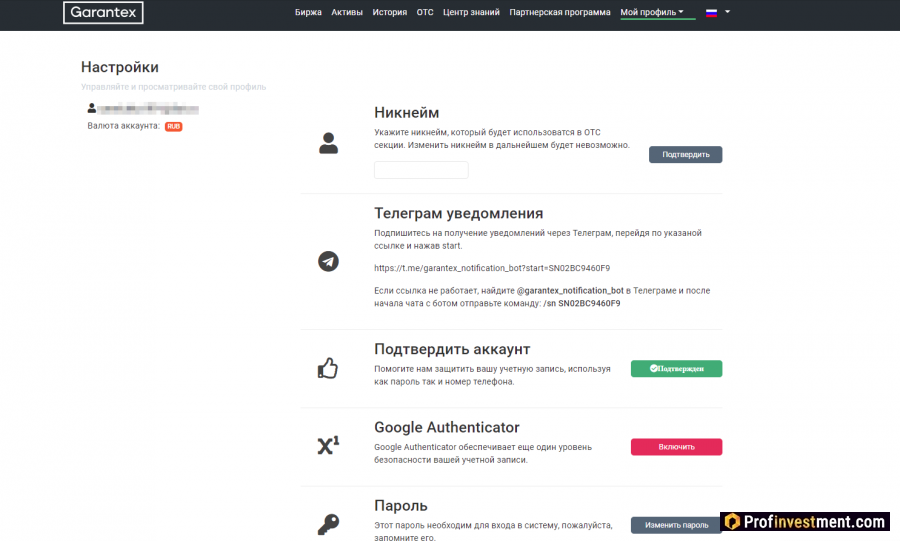
Task: Select OTC in navigation
Action: [425, 12]
